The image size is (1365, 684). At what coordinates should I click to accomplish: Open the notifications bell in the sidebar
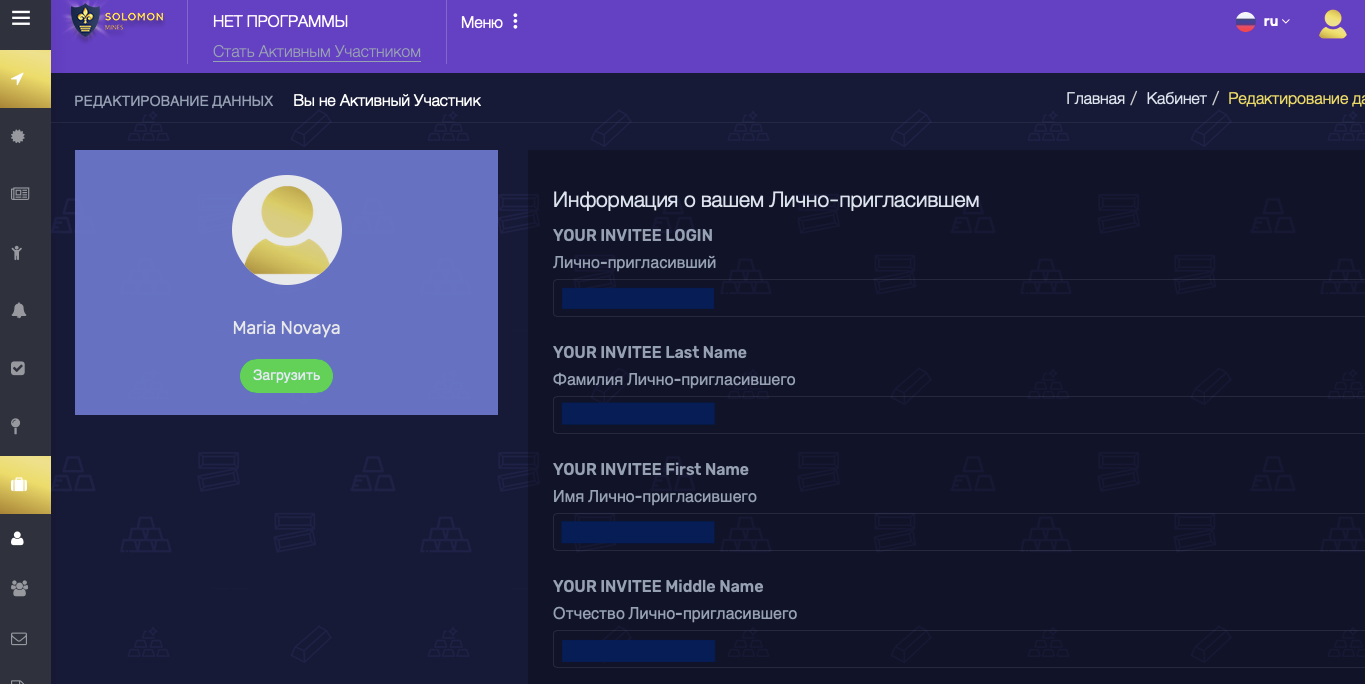pyautogui.click(x=18, y=310)
